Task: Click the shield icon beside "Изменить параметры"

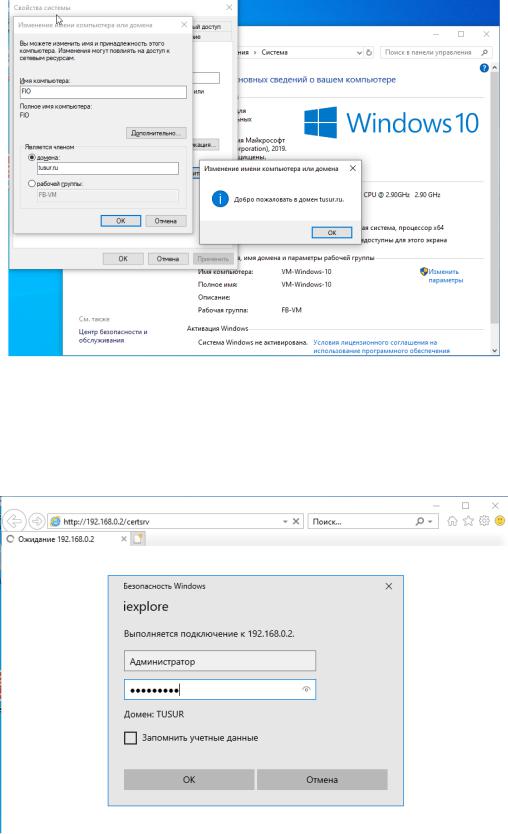Action: point(423,272)
